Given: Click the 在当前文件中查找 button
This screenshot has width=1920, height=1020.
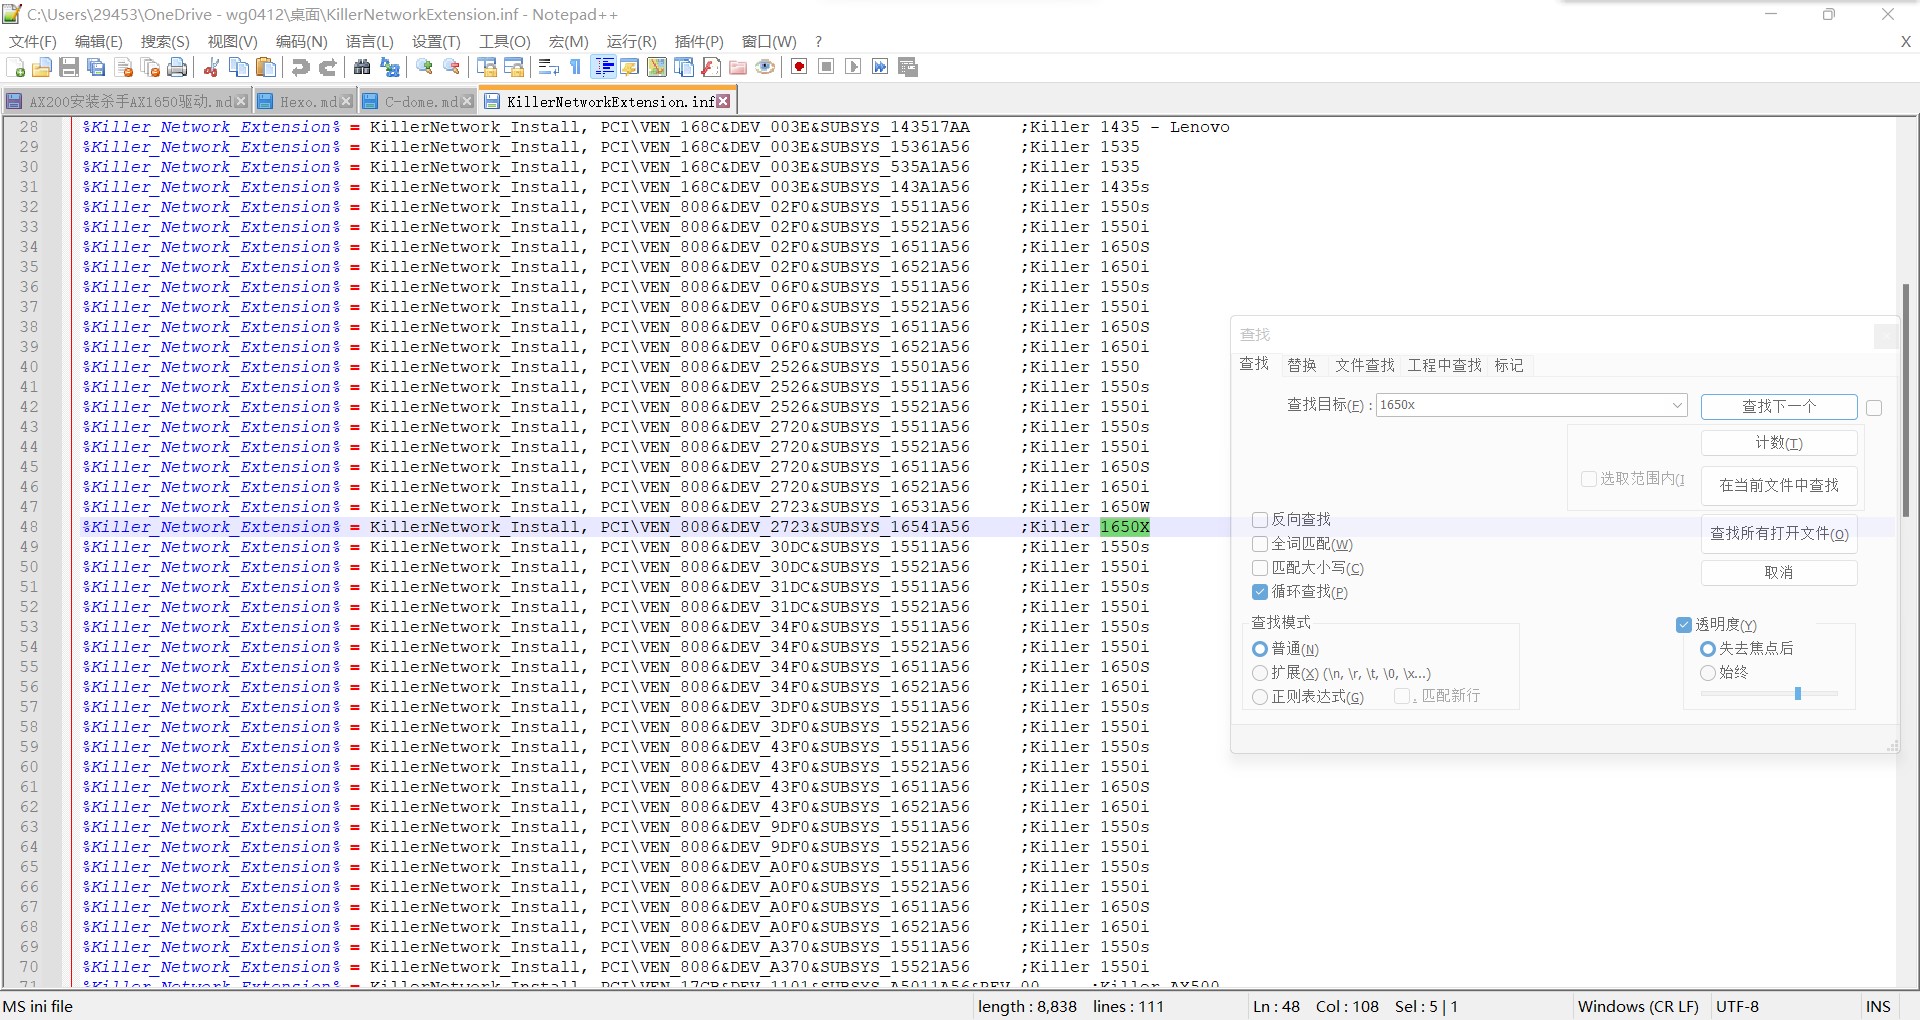Looking at the screenshot, I should [x=1779, y=485].
